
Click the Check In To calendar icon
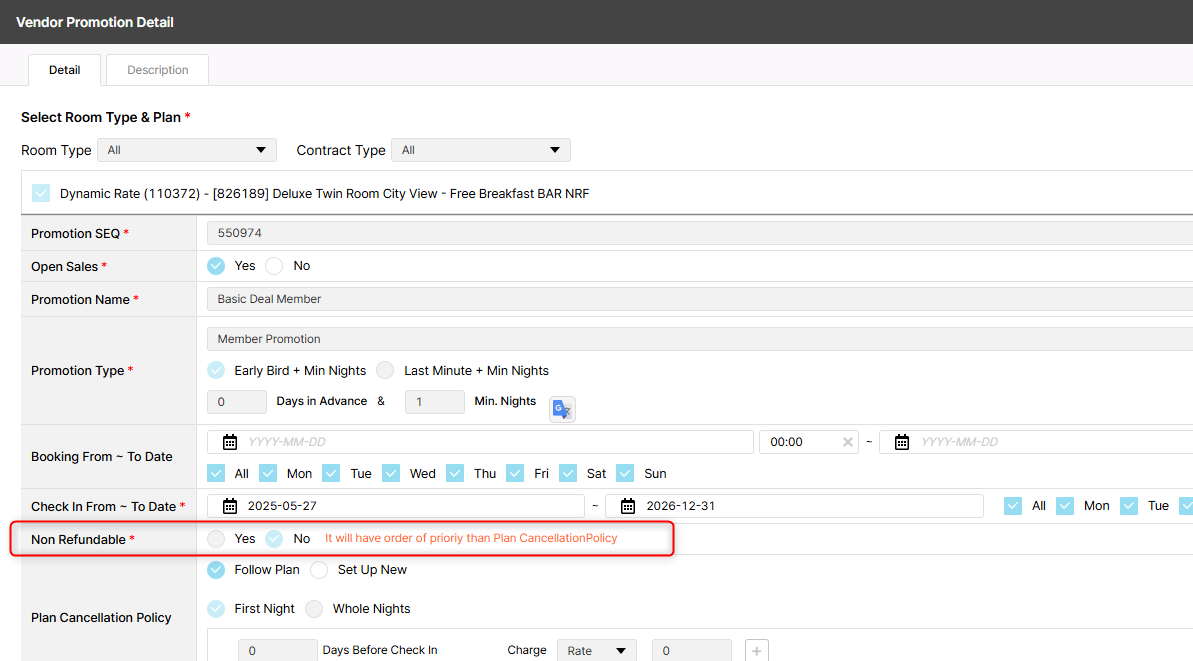point(628,506)
